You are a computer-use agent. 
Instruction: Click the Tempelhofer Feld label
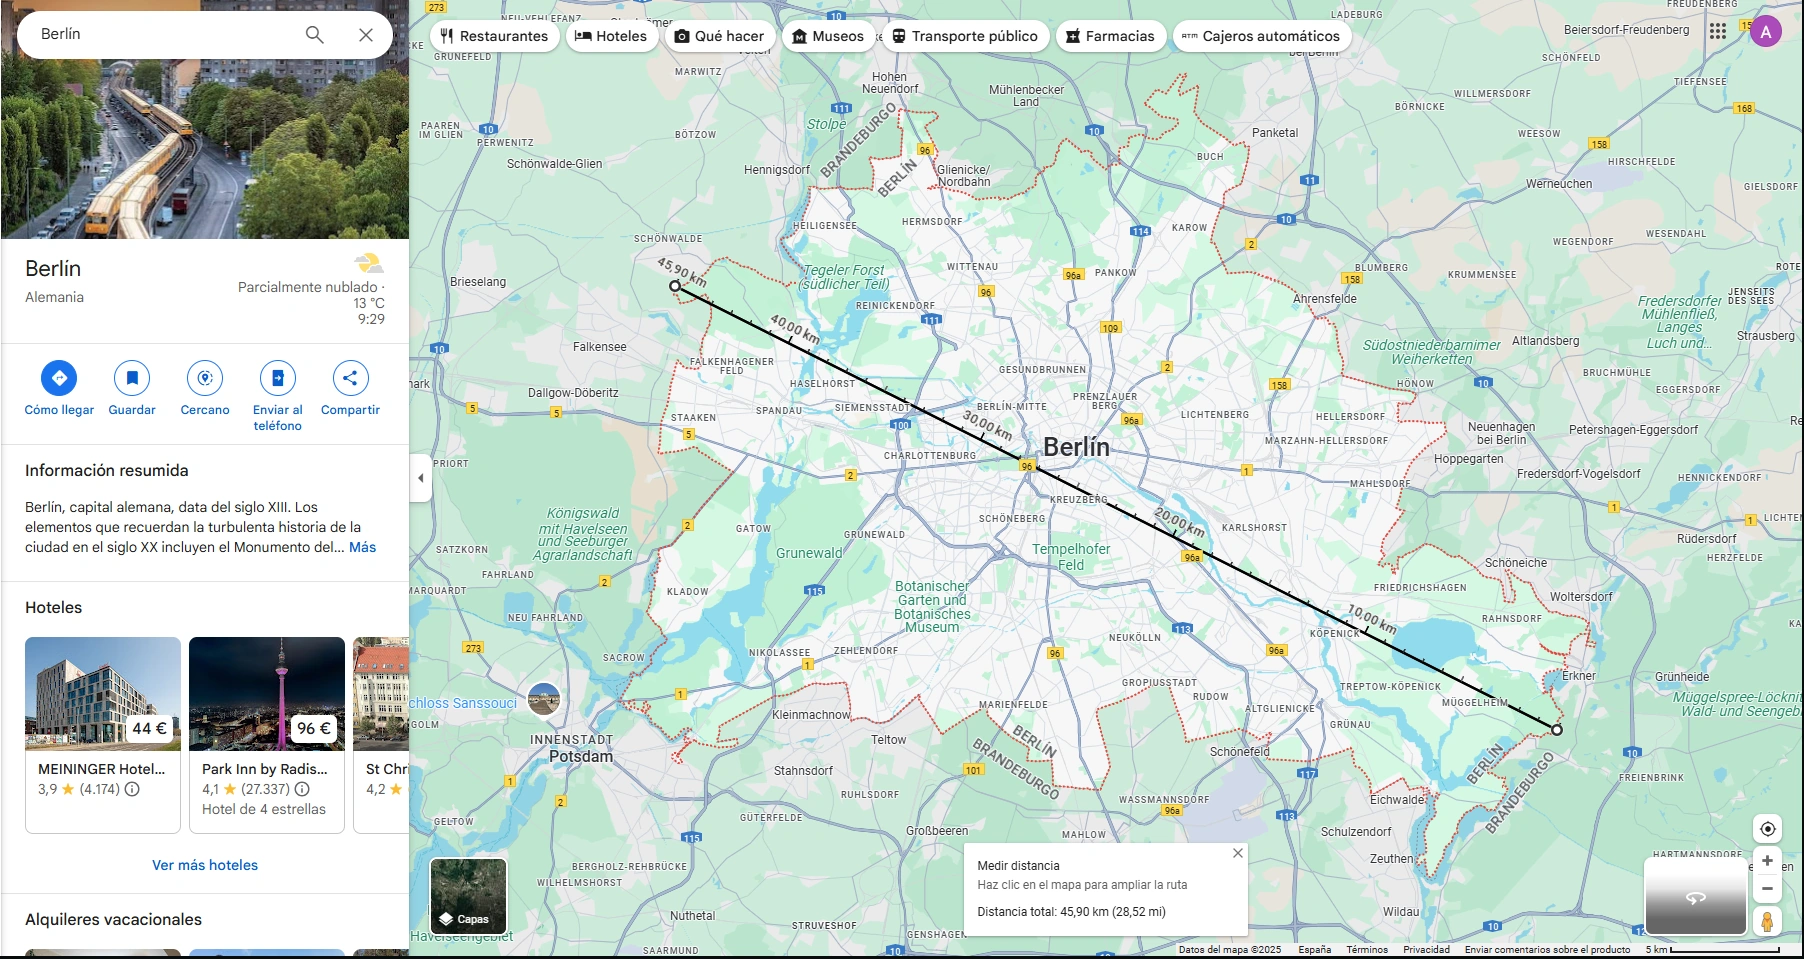[x=1071, y=557]
